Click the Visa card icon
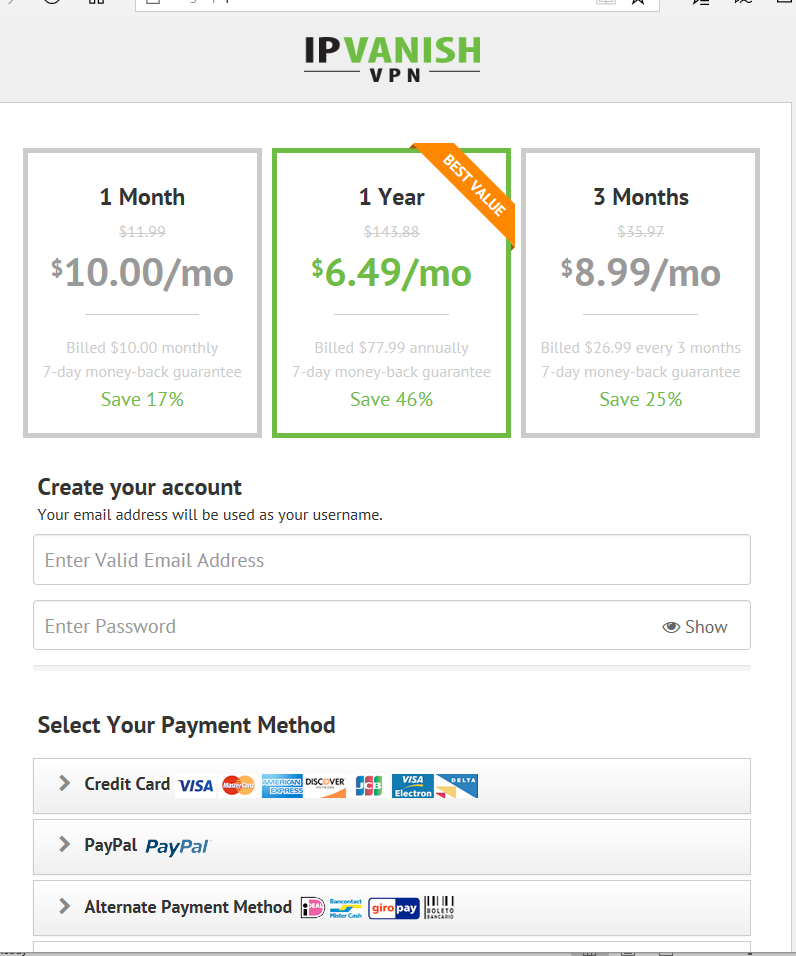 point(196,785)
